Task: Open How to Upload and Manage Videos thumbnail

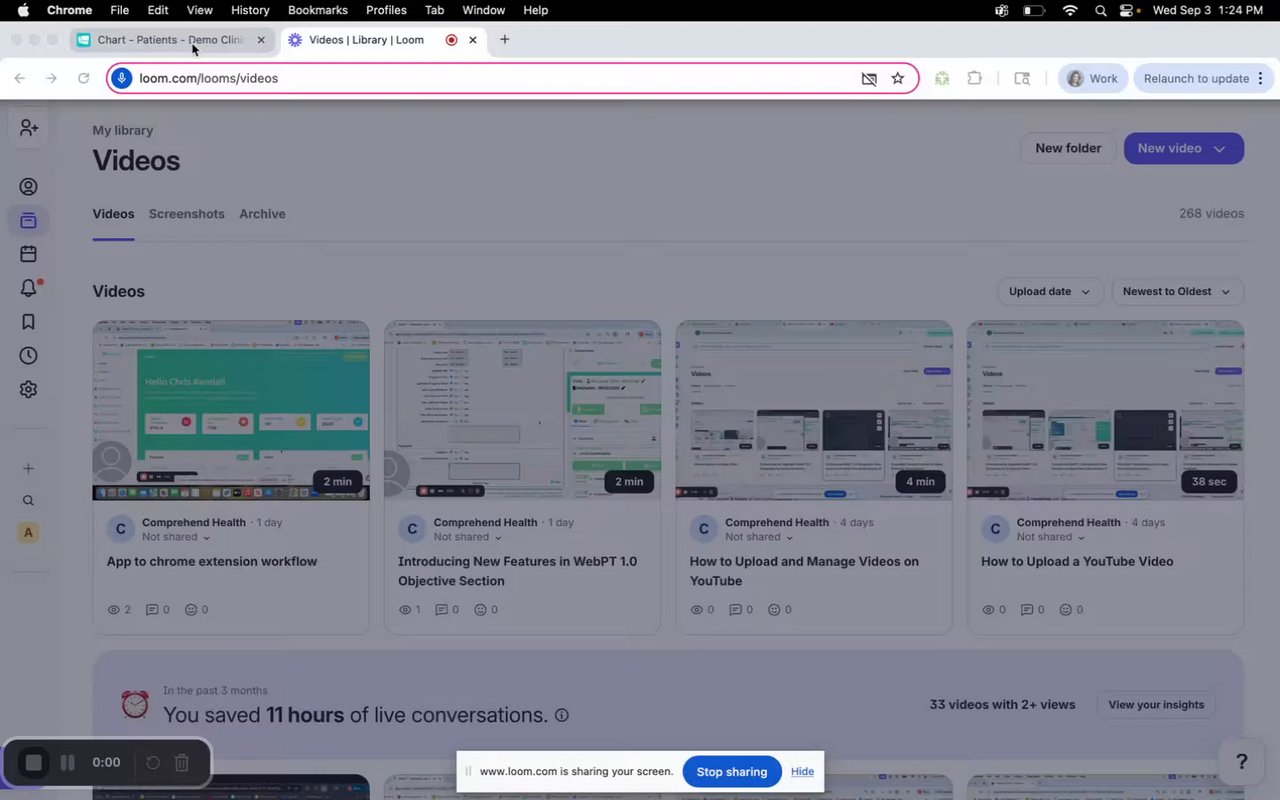Action: [x=814, y=410]
